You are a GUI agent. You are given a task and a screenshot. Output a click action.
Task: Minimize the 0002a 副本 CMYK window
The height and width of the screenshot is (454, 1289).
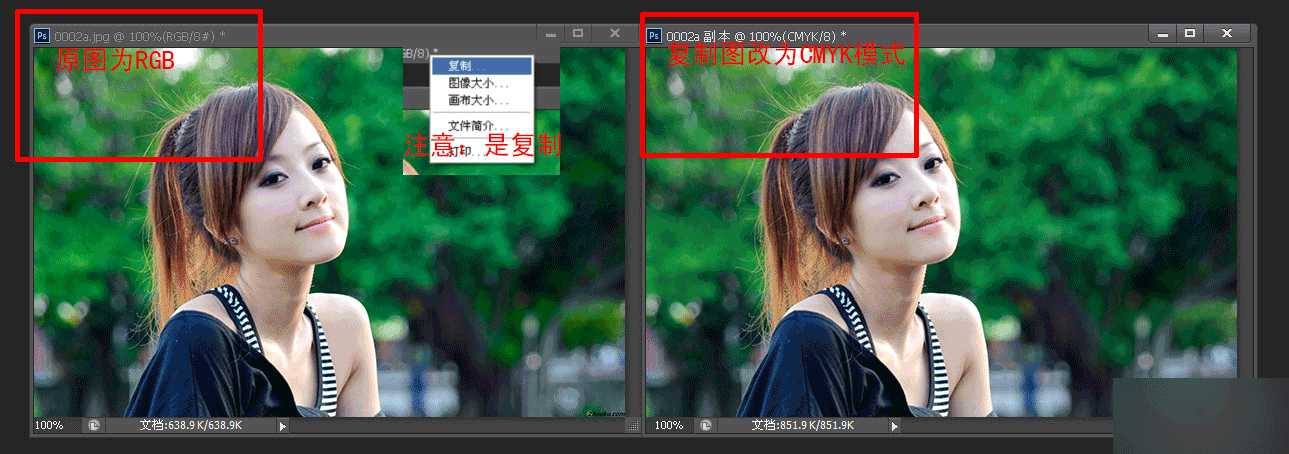point(1163,34)
